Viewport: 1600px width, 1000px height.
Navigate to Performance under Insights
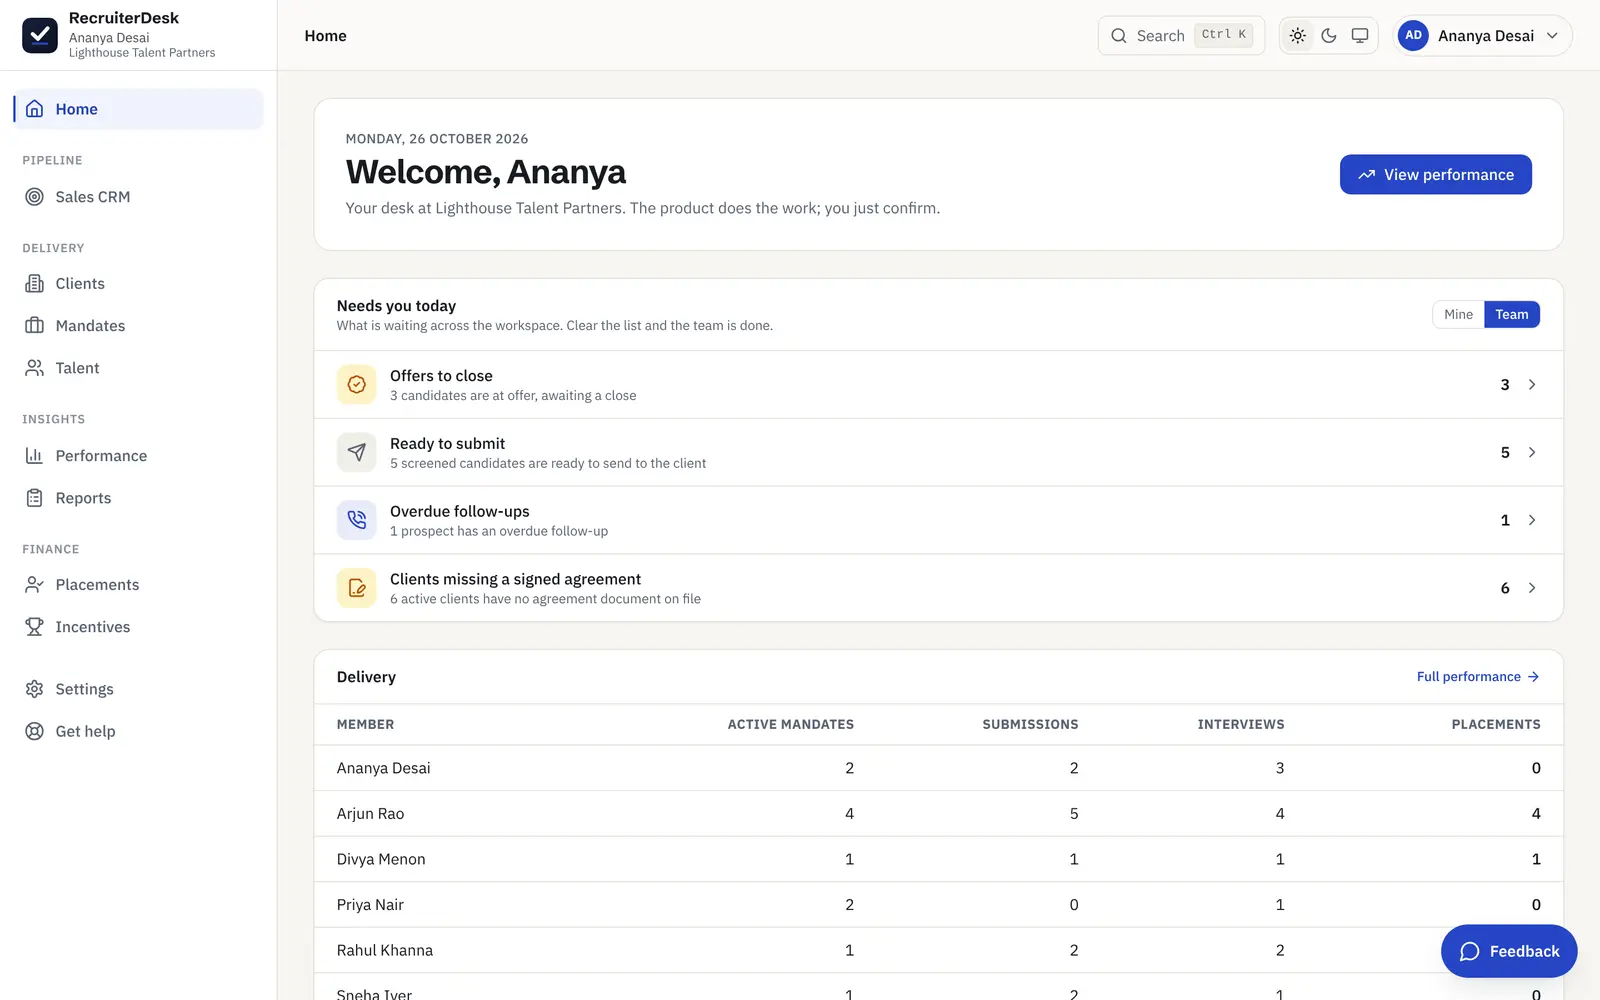click(x=138, y=456)
